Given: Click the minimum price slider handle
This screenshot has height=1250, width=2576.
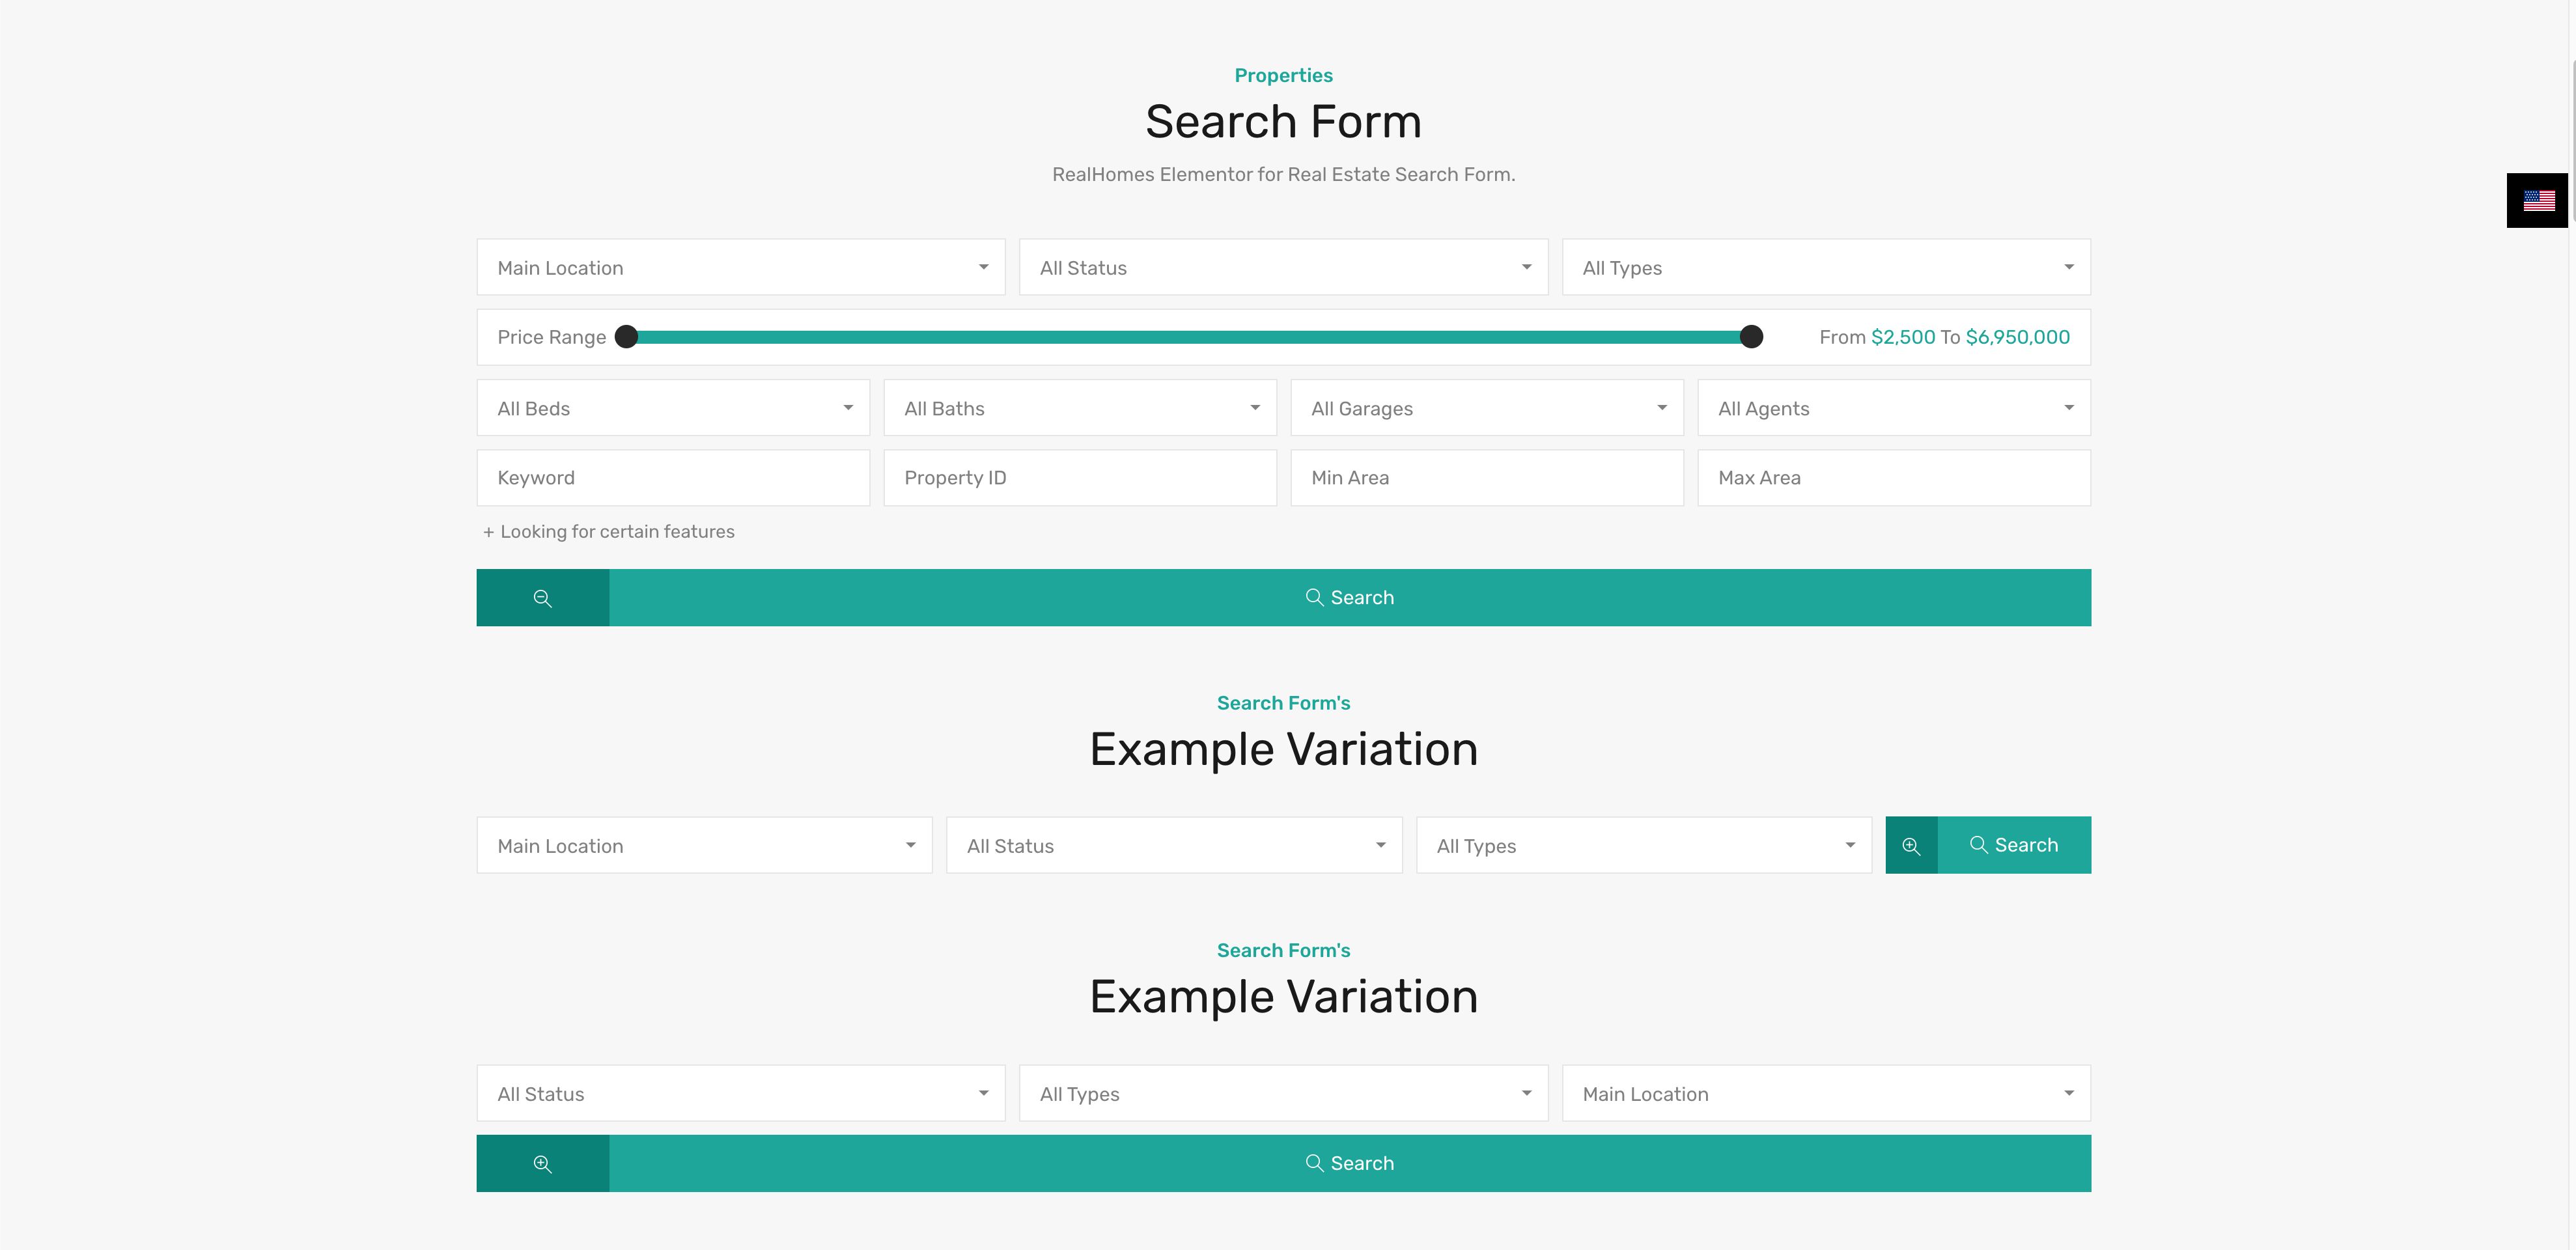Looking at the screenshot, I should (626, 337).
